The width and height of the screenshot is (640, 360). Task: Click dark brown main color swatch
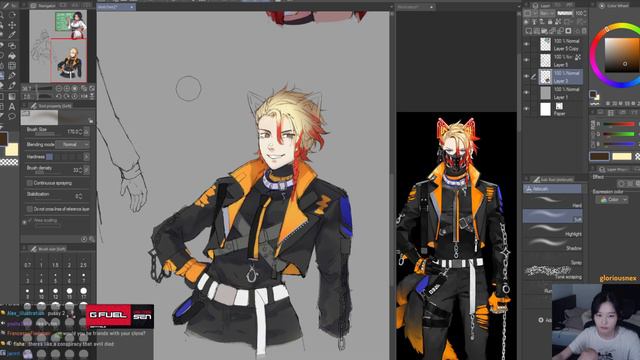600,156
